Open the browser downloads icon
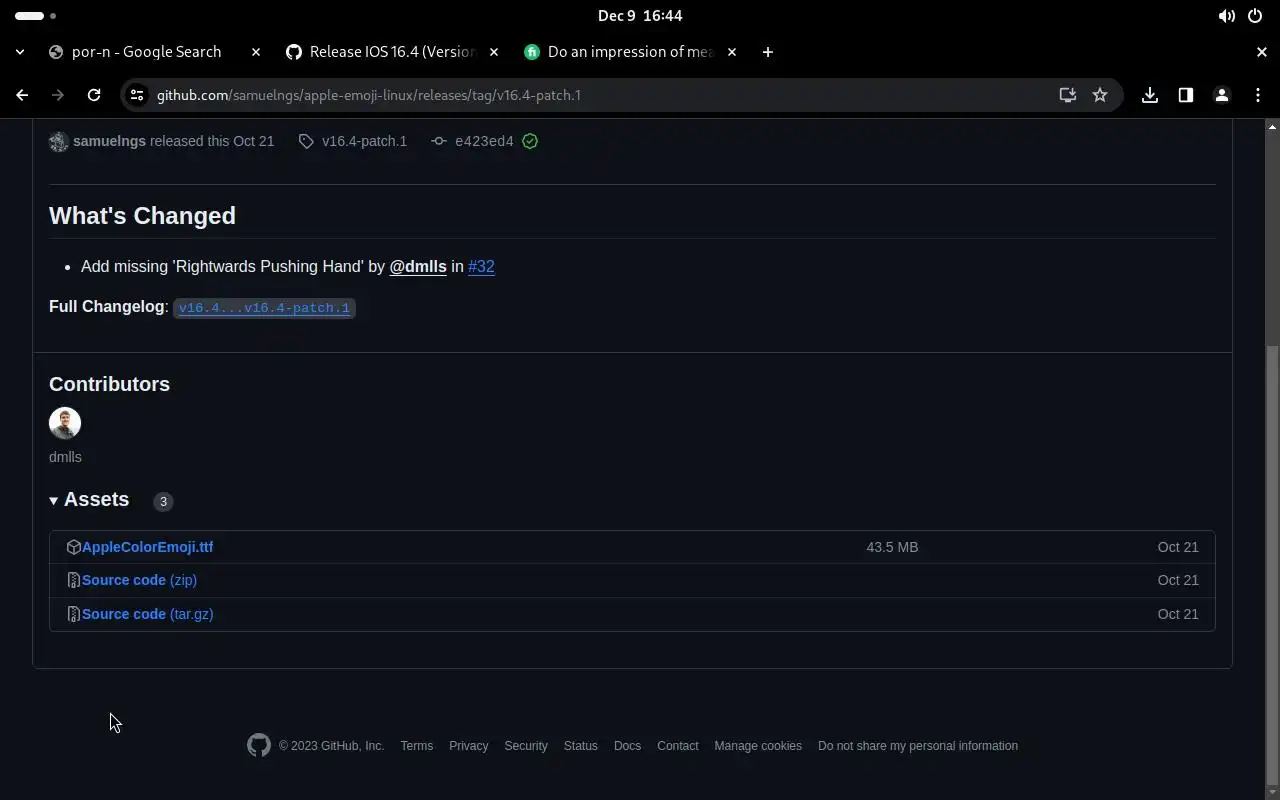The image size is (1280, 800). (1150, 95)
